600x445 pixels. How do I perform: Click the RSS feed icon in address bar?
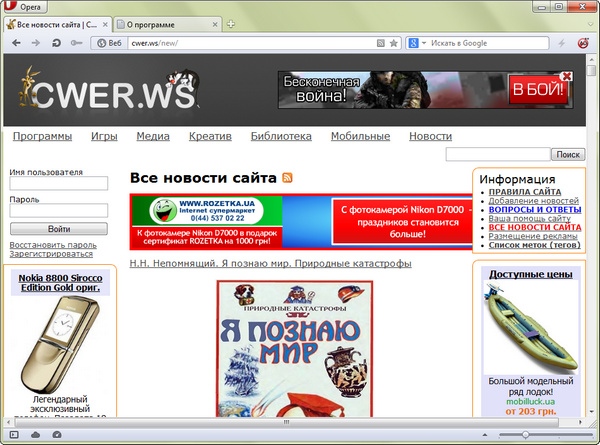point(380,43)
